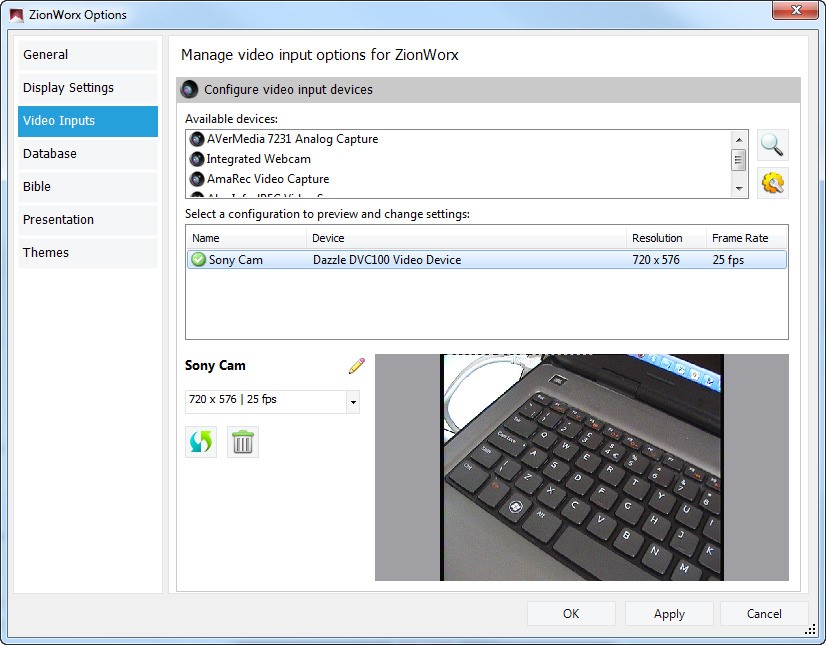Open the 720 x 576 resolution dropdown
The image size is (826, 645).
(352, 402)
